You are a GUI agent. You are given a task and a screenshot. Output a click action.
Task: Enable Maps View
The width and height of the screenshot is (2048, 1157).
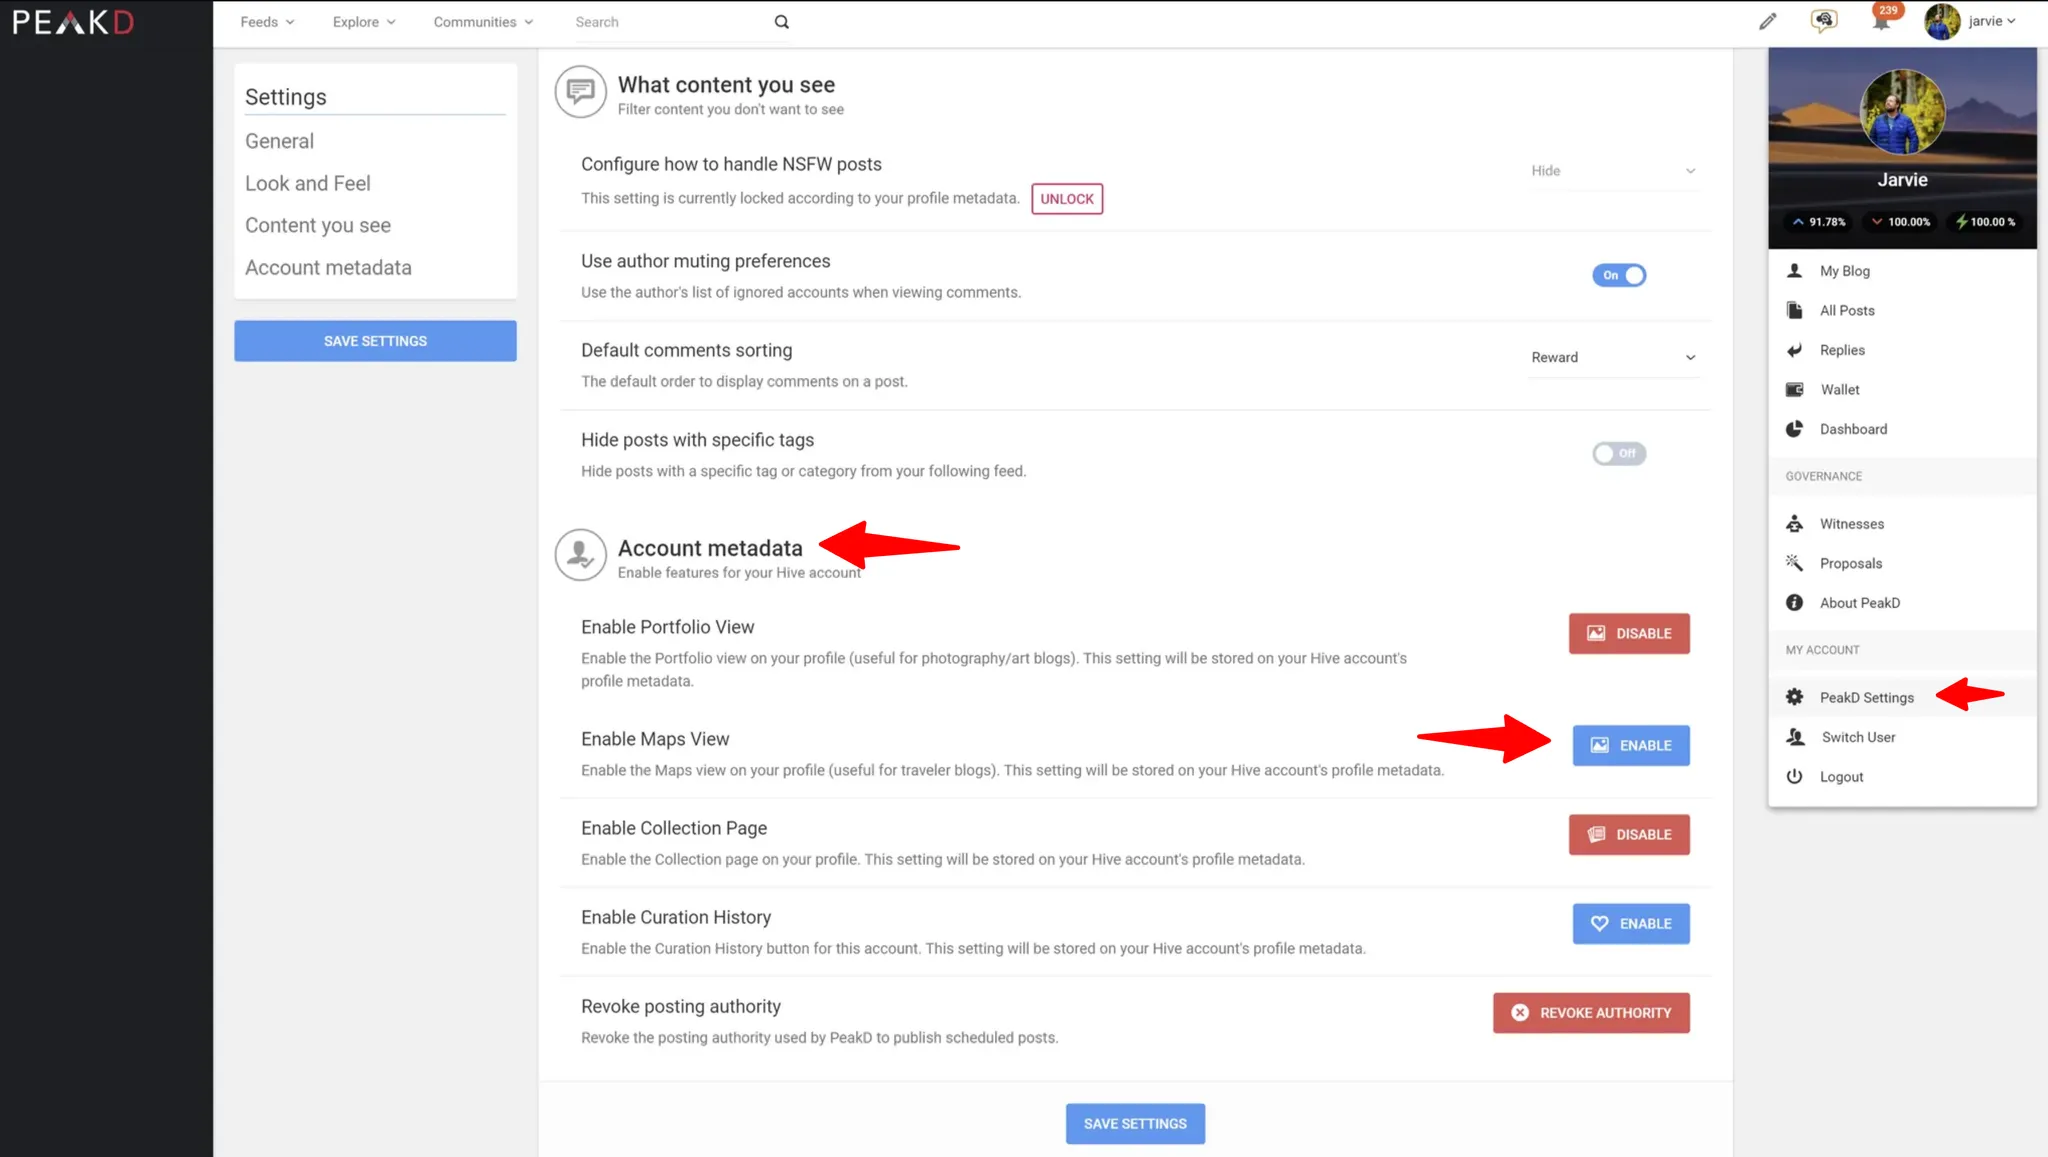[x=1631, y=746]
